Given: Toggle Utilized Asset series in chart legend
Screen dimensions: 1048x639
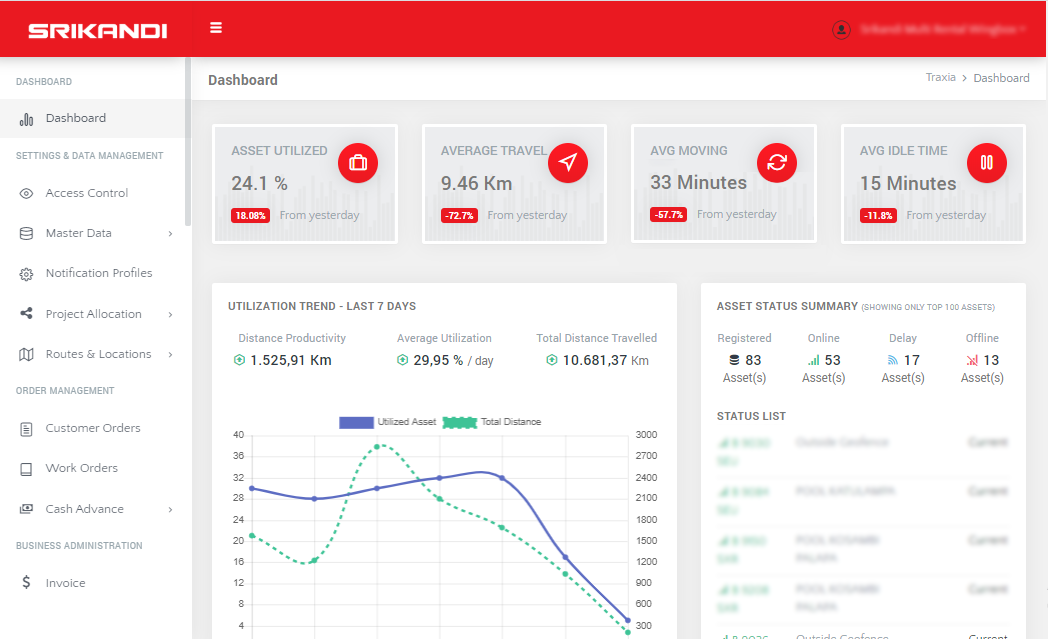Looking at the screenshot, I should (388, 422).
